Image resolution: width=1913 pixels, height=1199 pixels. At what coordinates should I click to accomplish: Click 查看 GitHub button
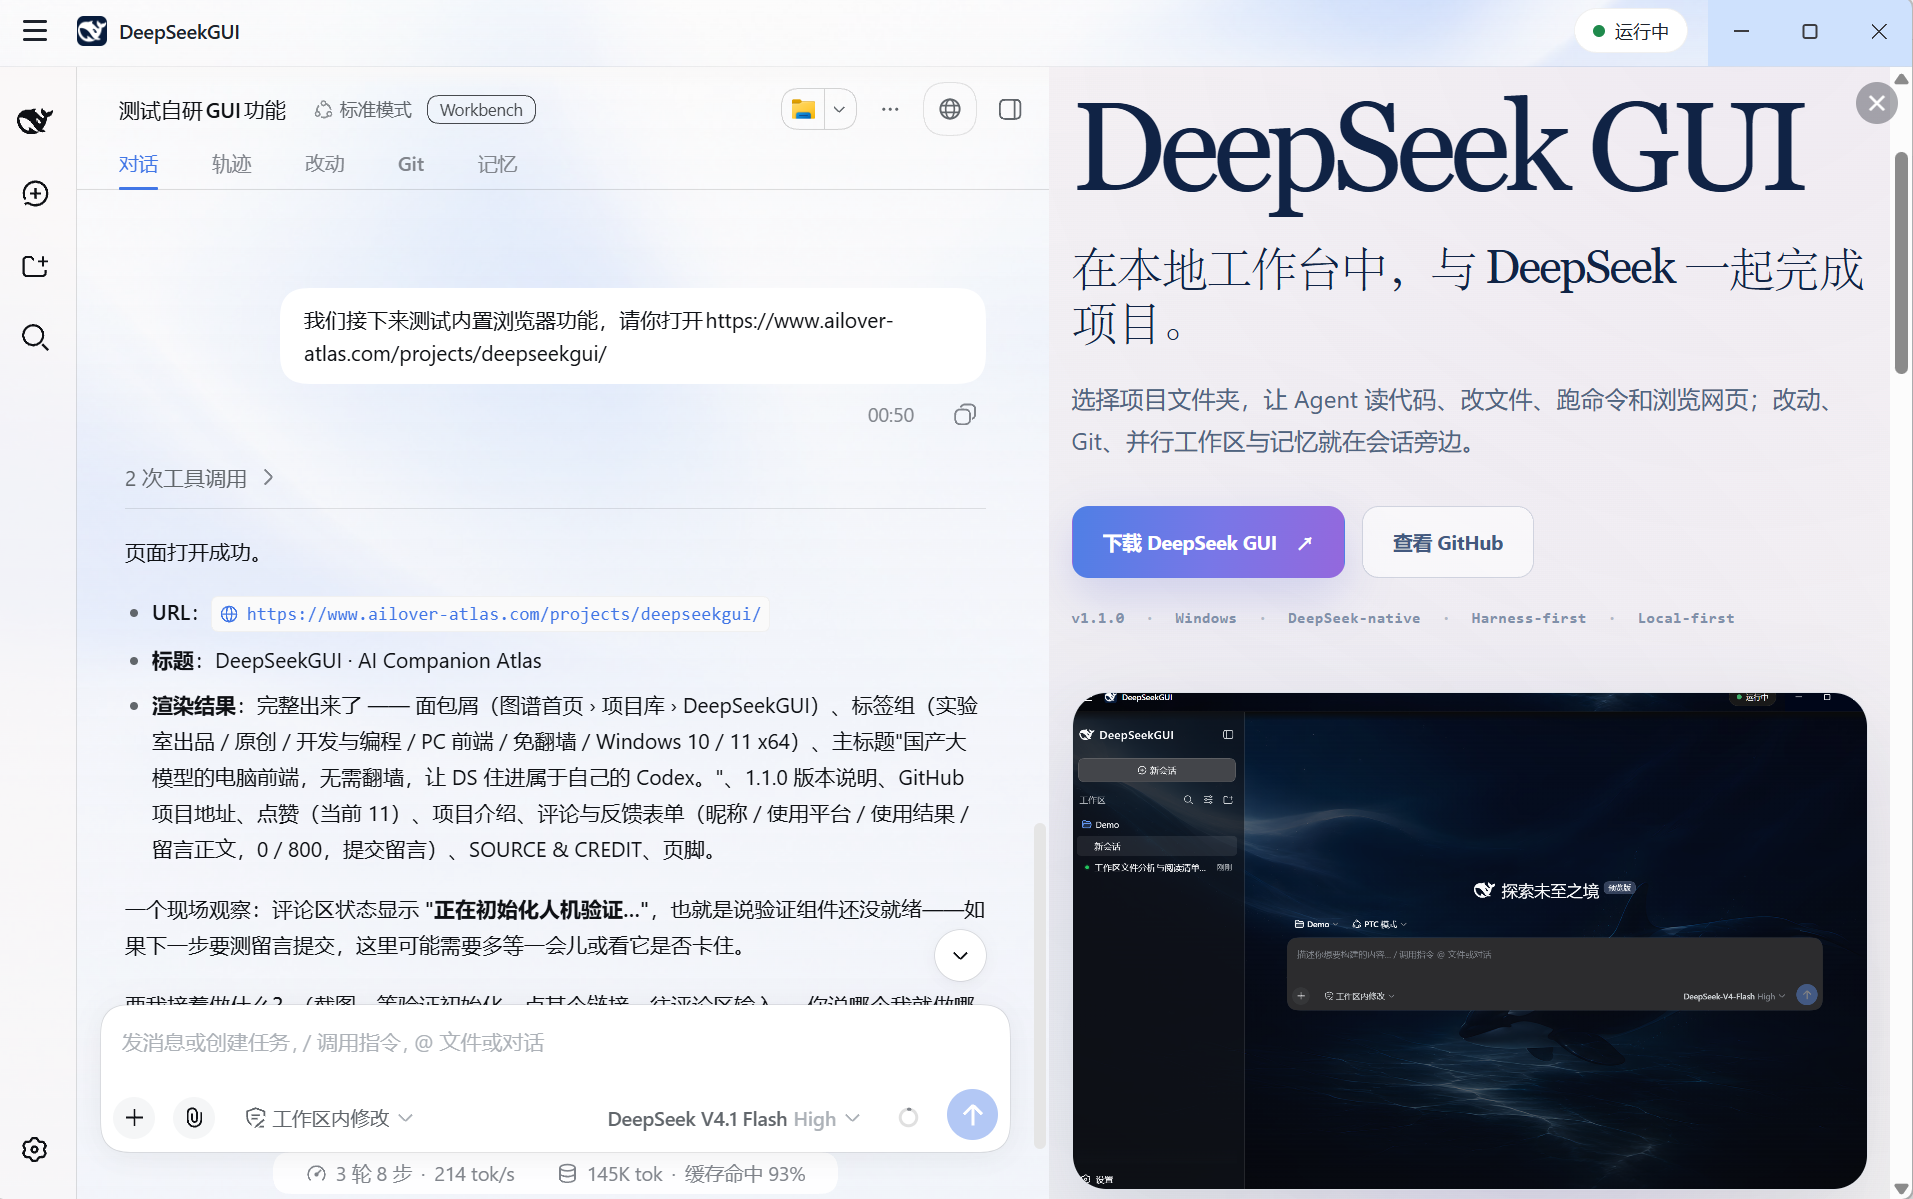click(1447, 542)
